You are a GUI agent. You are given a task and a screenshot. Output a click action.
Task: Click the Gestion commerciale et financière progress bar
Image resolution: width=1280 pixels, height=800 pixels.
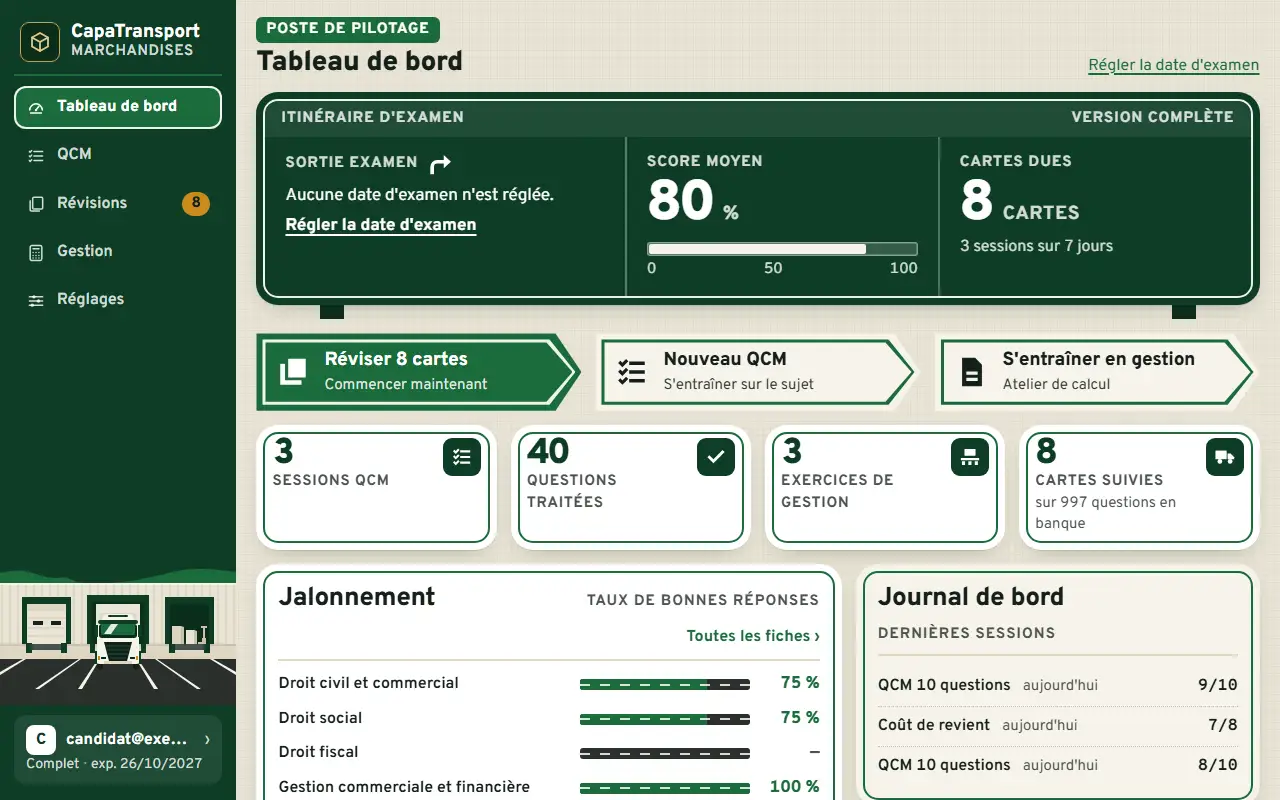pyautogui.click(x=665, y=788)
